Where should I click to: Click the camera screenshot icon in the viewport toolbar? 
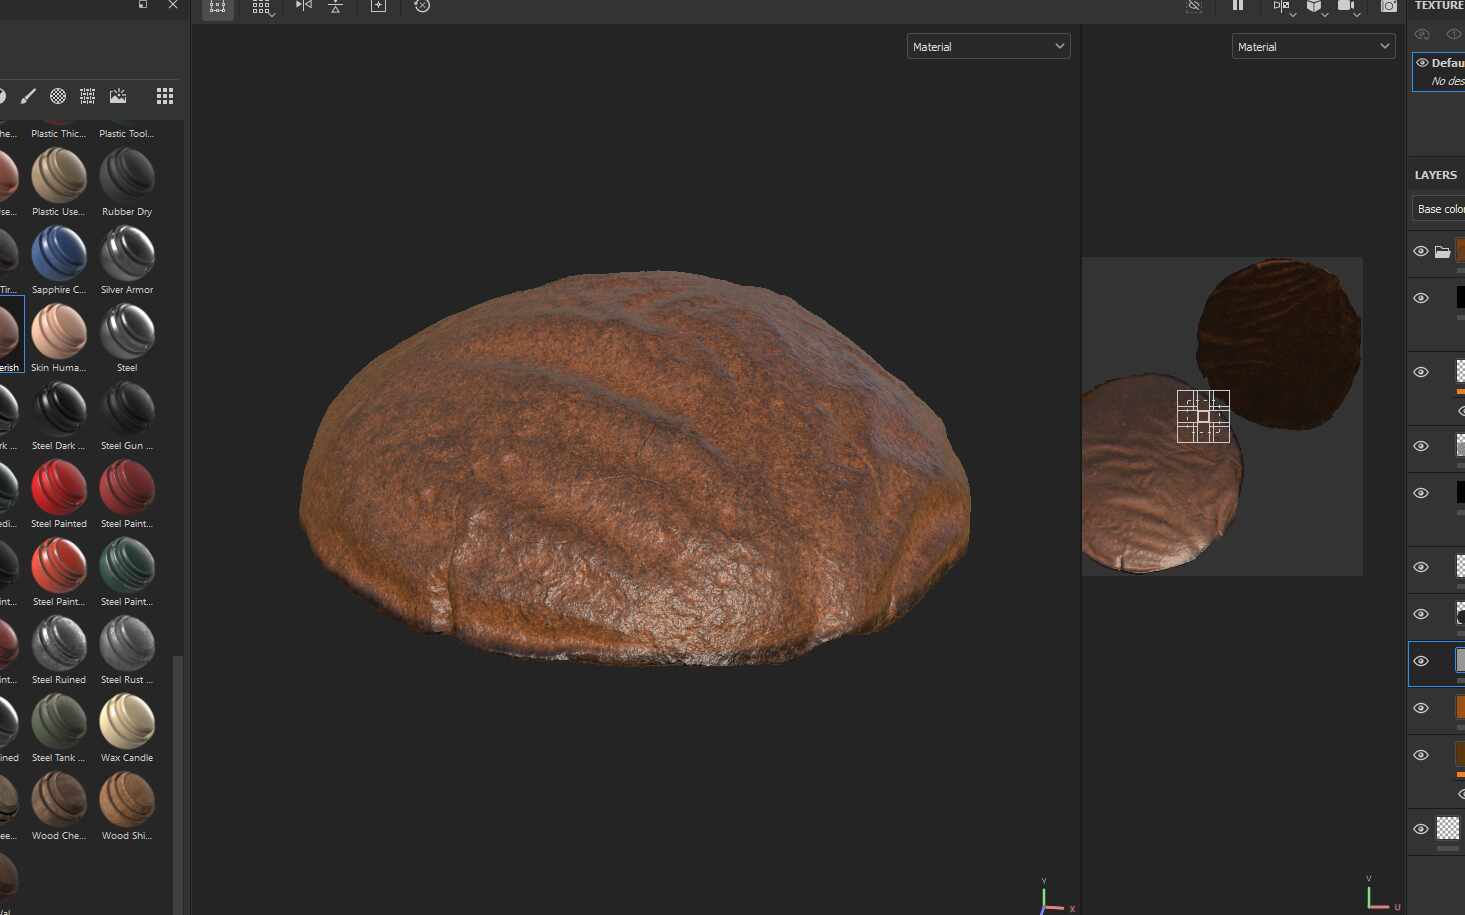point(1388,7)
